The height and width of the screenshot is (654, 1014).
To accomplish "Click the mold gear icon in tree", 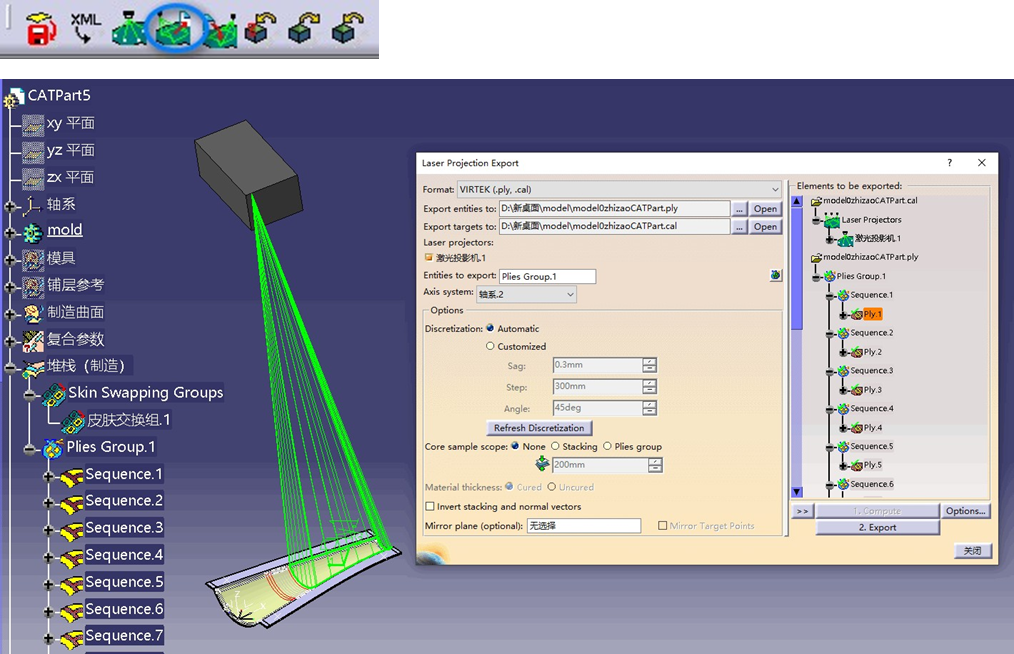I will [32, 232].
